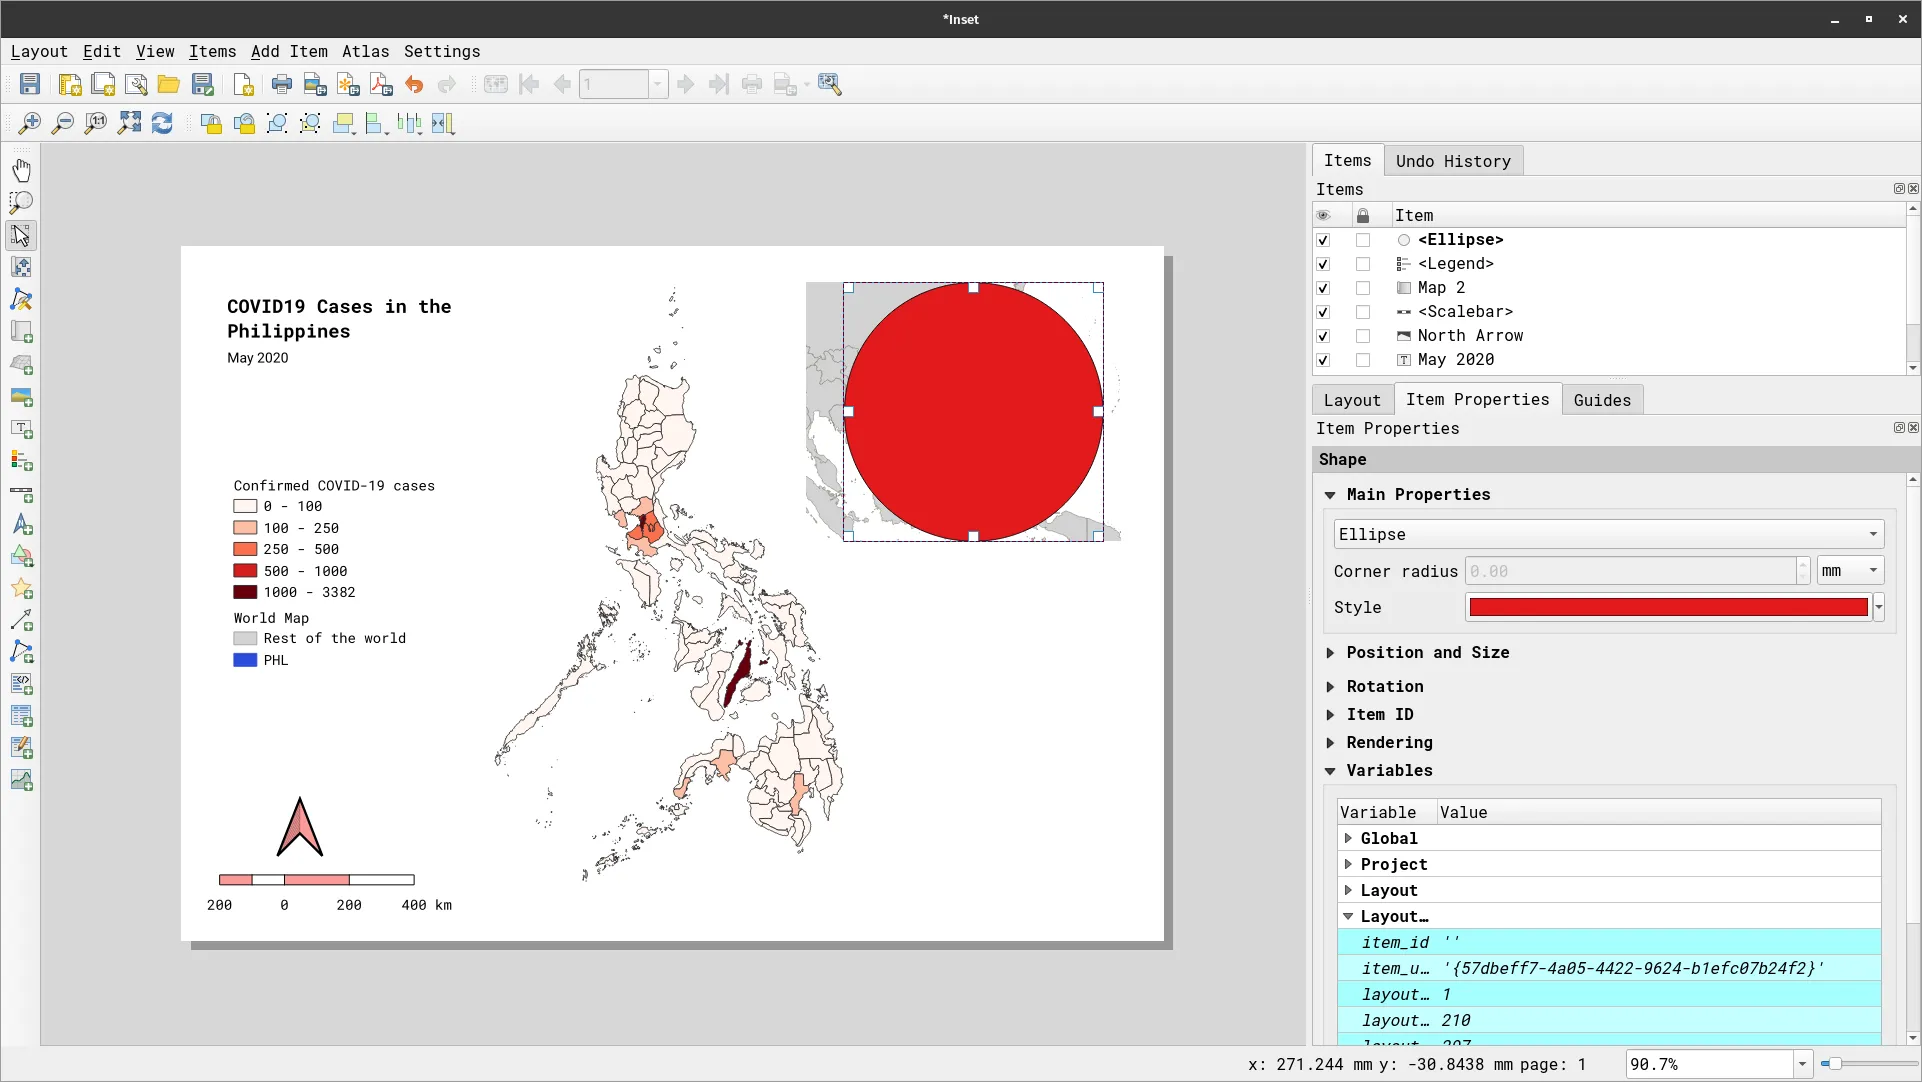Select the Scalebar item in list
Screen dimensions: 1922x1082
(x=1465, y=312)
